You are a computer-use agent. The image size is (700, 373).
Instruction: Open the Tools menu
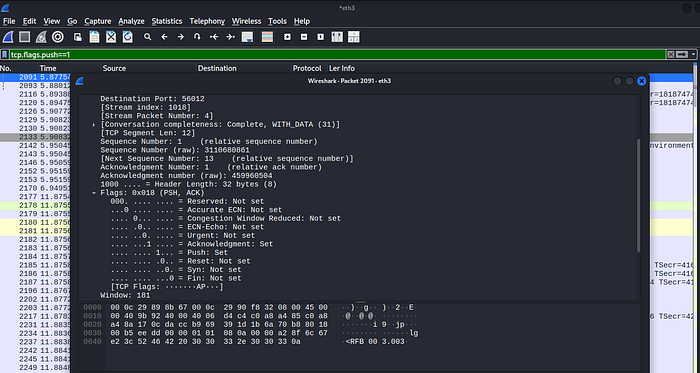point(277,21)
